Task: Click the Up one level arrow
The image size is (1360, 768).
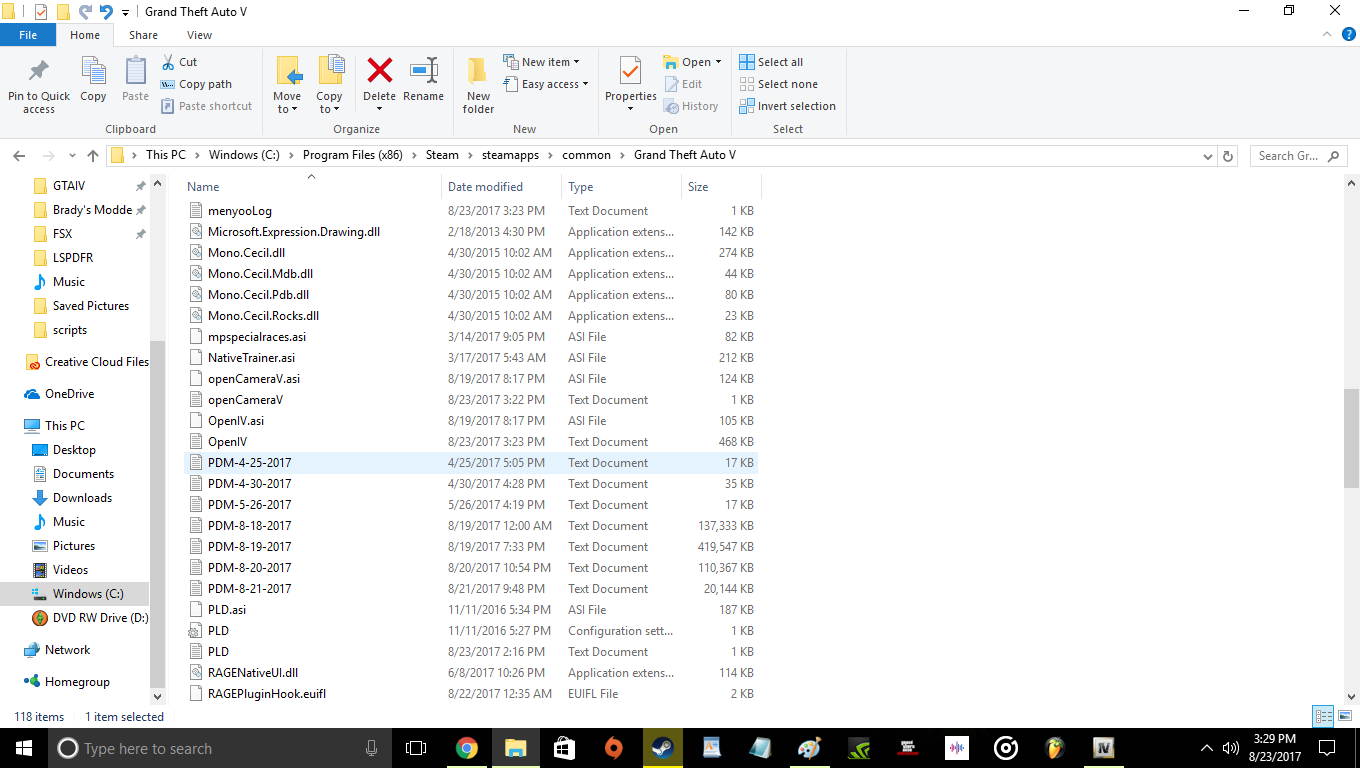Action: (93, 156)
